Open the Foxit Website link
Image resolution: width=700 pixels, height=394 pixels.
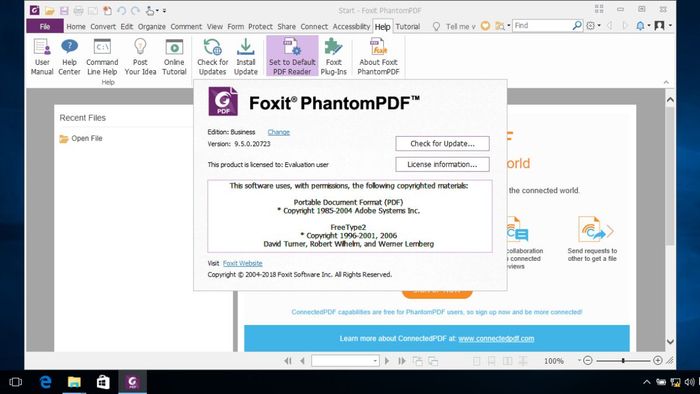(x=242, y=263)
